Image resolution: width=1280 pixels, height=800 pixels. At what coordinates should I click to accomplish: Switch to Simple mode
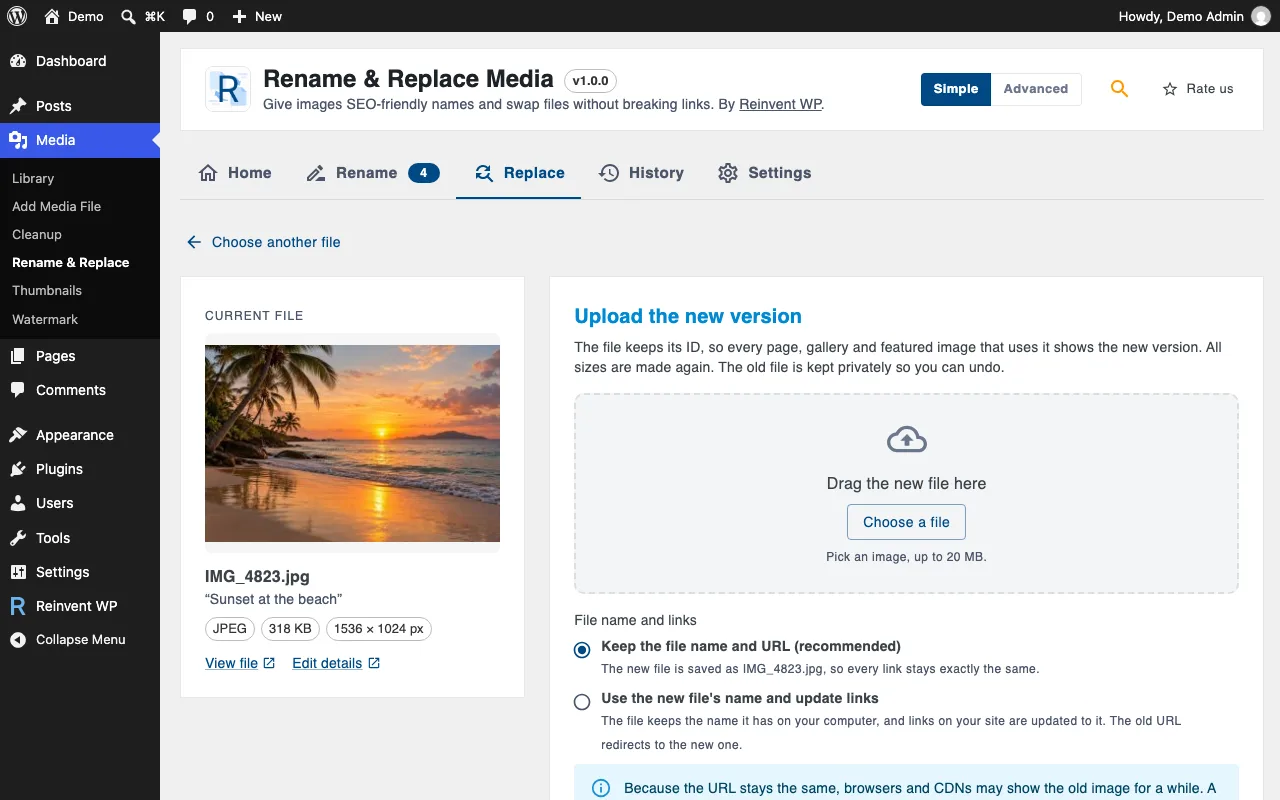click(x=956, y=89)
